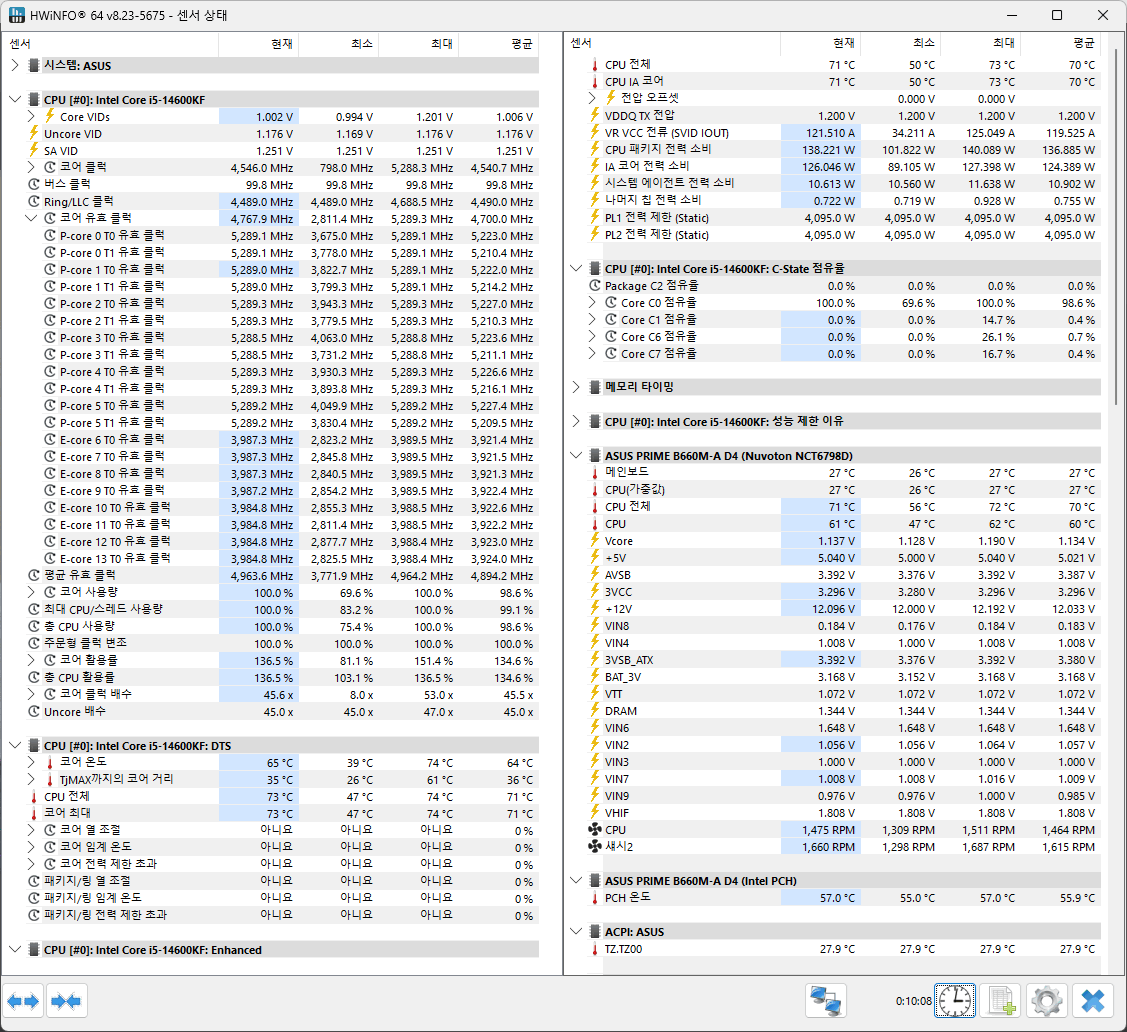
Task: Open the network remote monitoring icon
Action: pos(826,1001)
